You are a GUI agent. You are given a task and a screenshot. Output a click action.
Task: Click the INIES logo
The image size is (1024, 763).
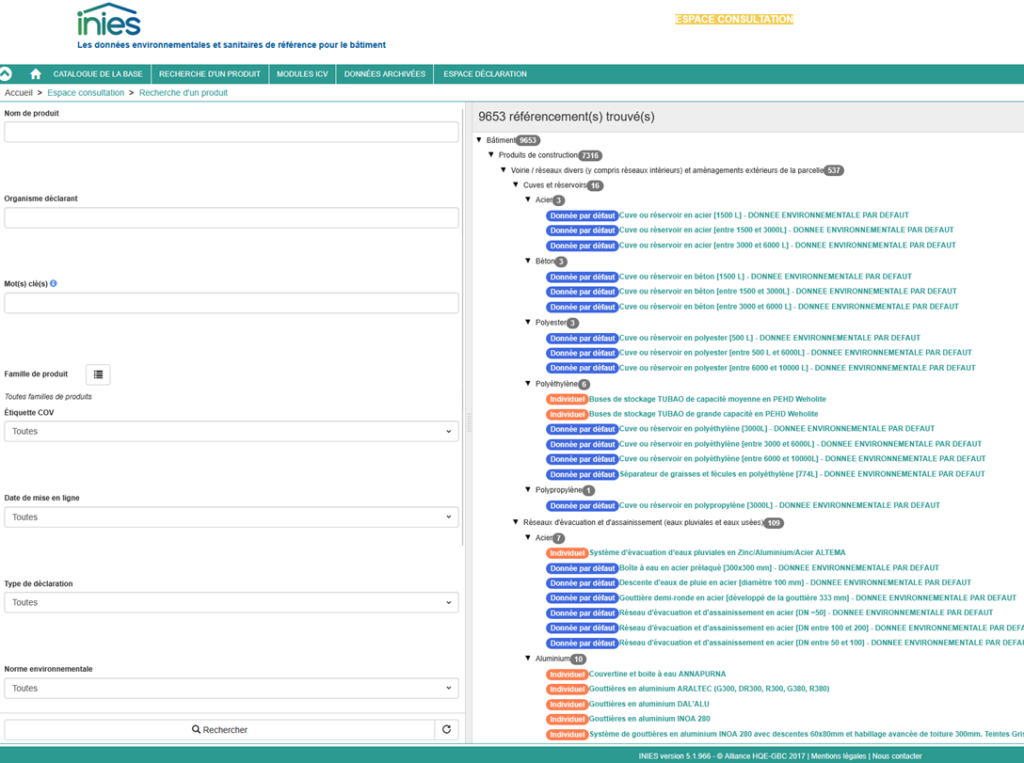pyautogui.click(x=109, y=20)
